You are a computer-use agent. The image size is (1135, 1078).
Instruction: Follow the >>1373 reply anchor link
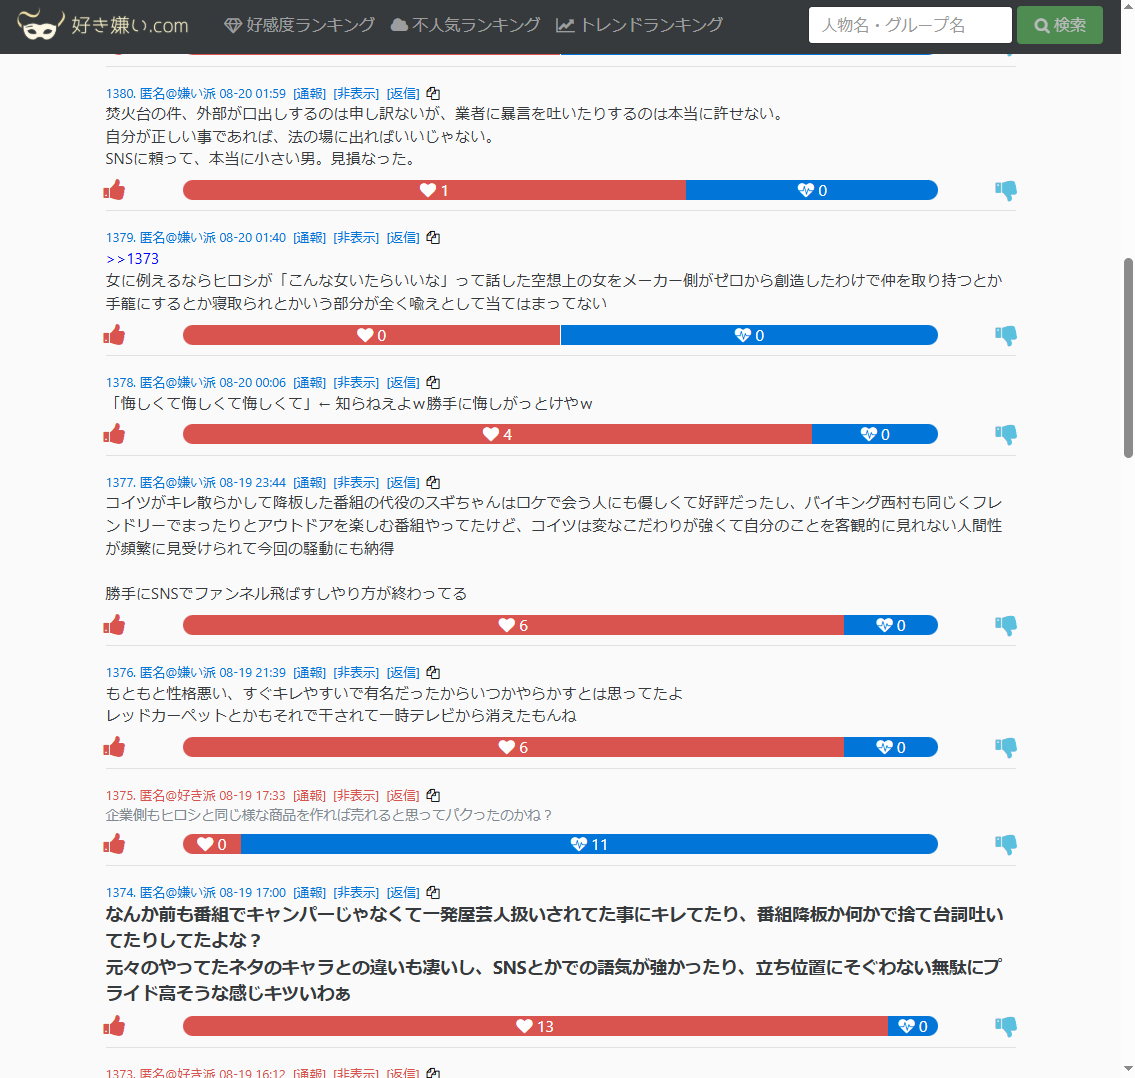click(x=132, y=258)
